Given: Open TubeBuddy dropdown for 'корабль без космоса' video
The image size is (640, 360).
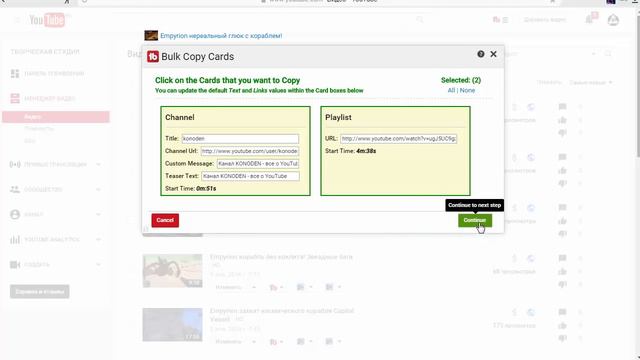Looking at the screenshot, I should tap(276, 287).
